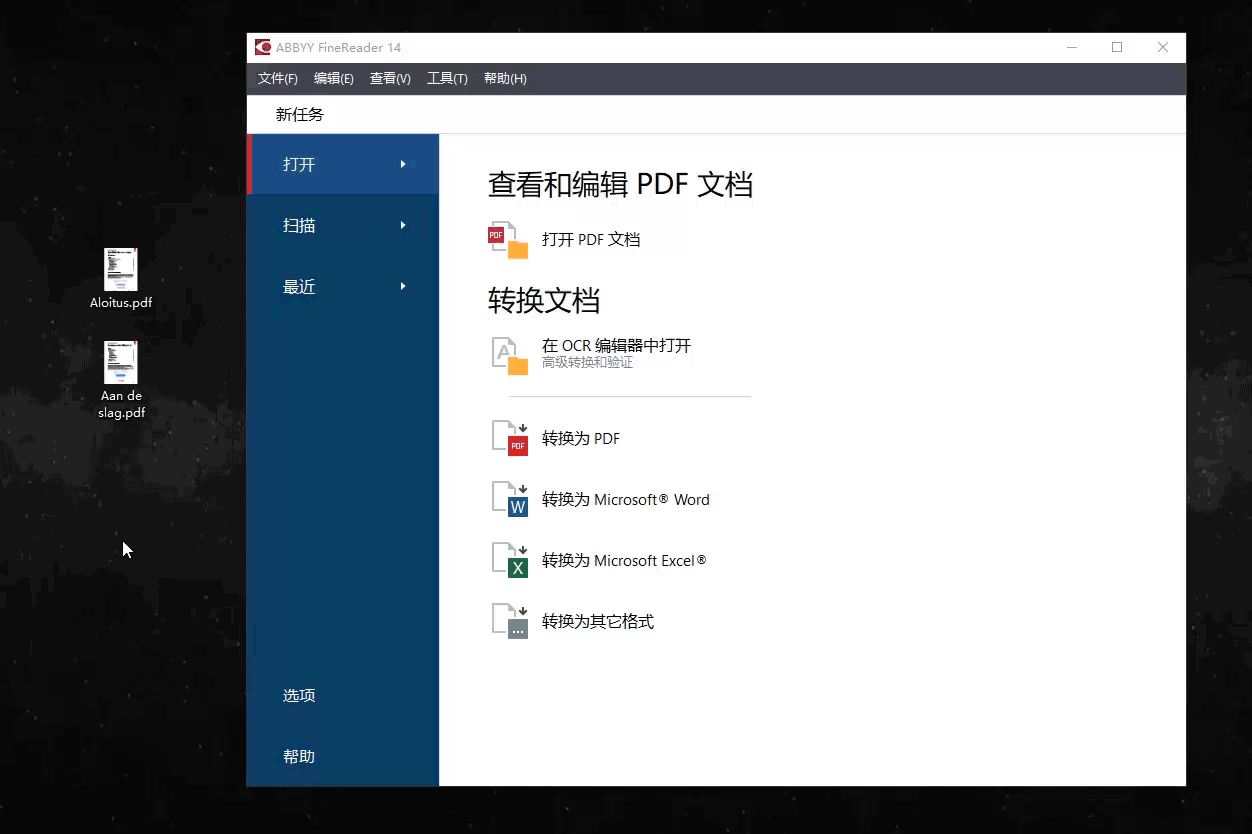The width and height of the screenshot is (1252, 834).
Task: Click the Open in OCR Editor icon
Action: pos(510,355)
